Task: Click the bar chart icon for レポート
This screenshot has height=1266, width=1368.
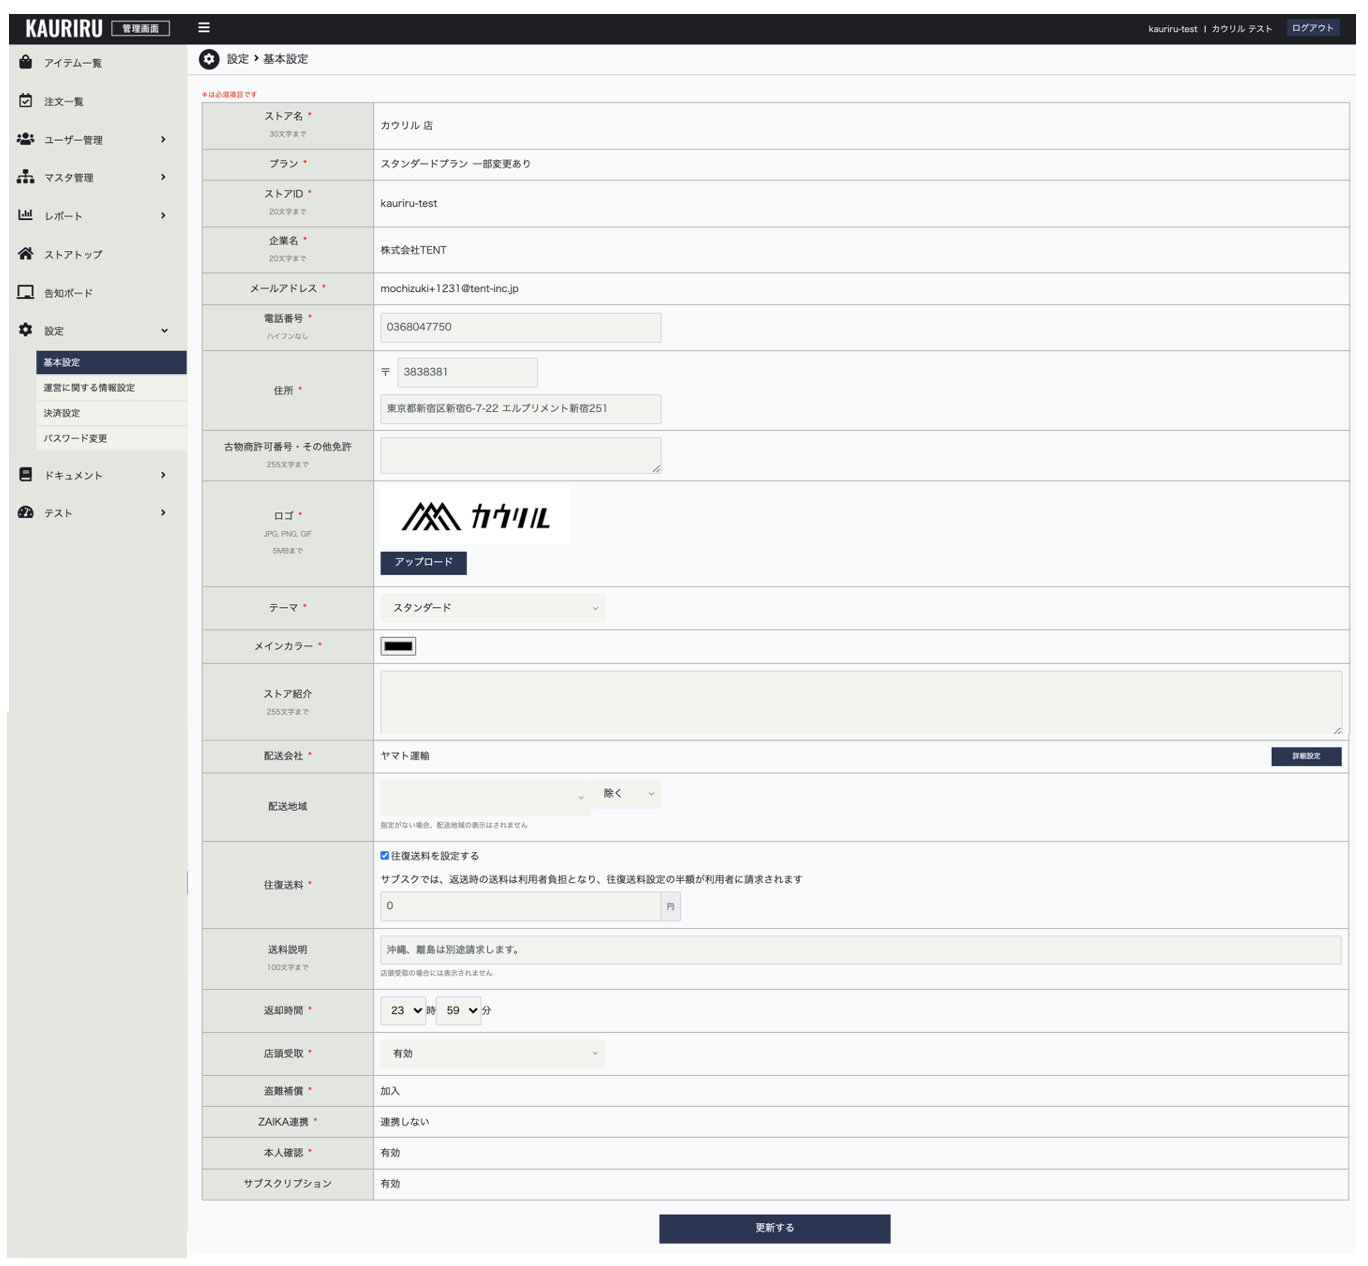Action: (26, 215)
